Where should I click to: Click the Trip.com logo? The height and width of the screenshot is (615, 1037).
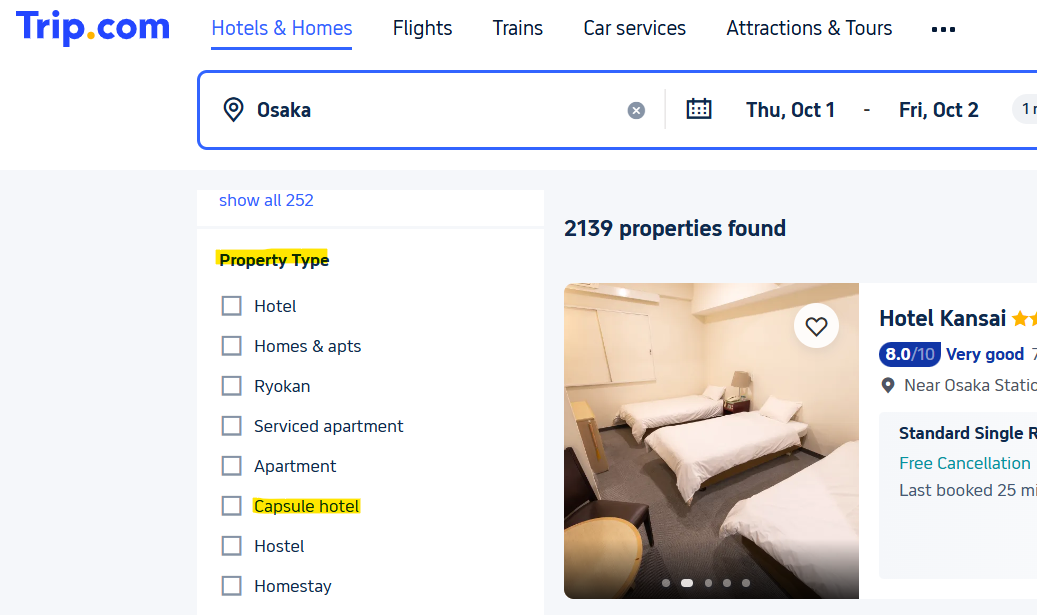coord(93,28)
